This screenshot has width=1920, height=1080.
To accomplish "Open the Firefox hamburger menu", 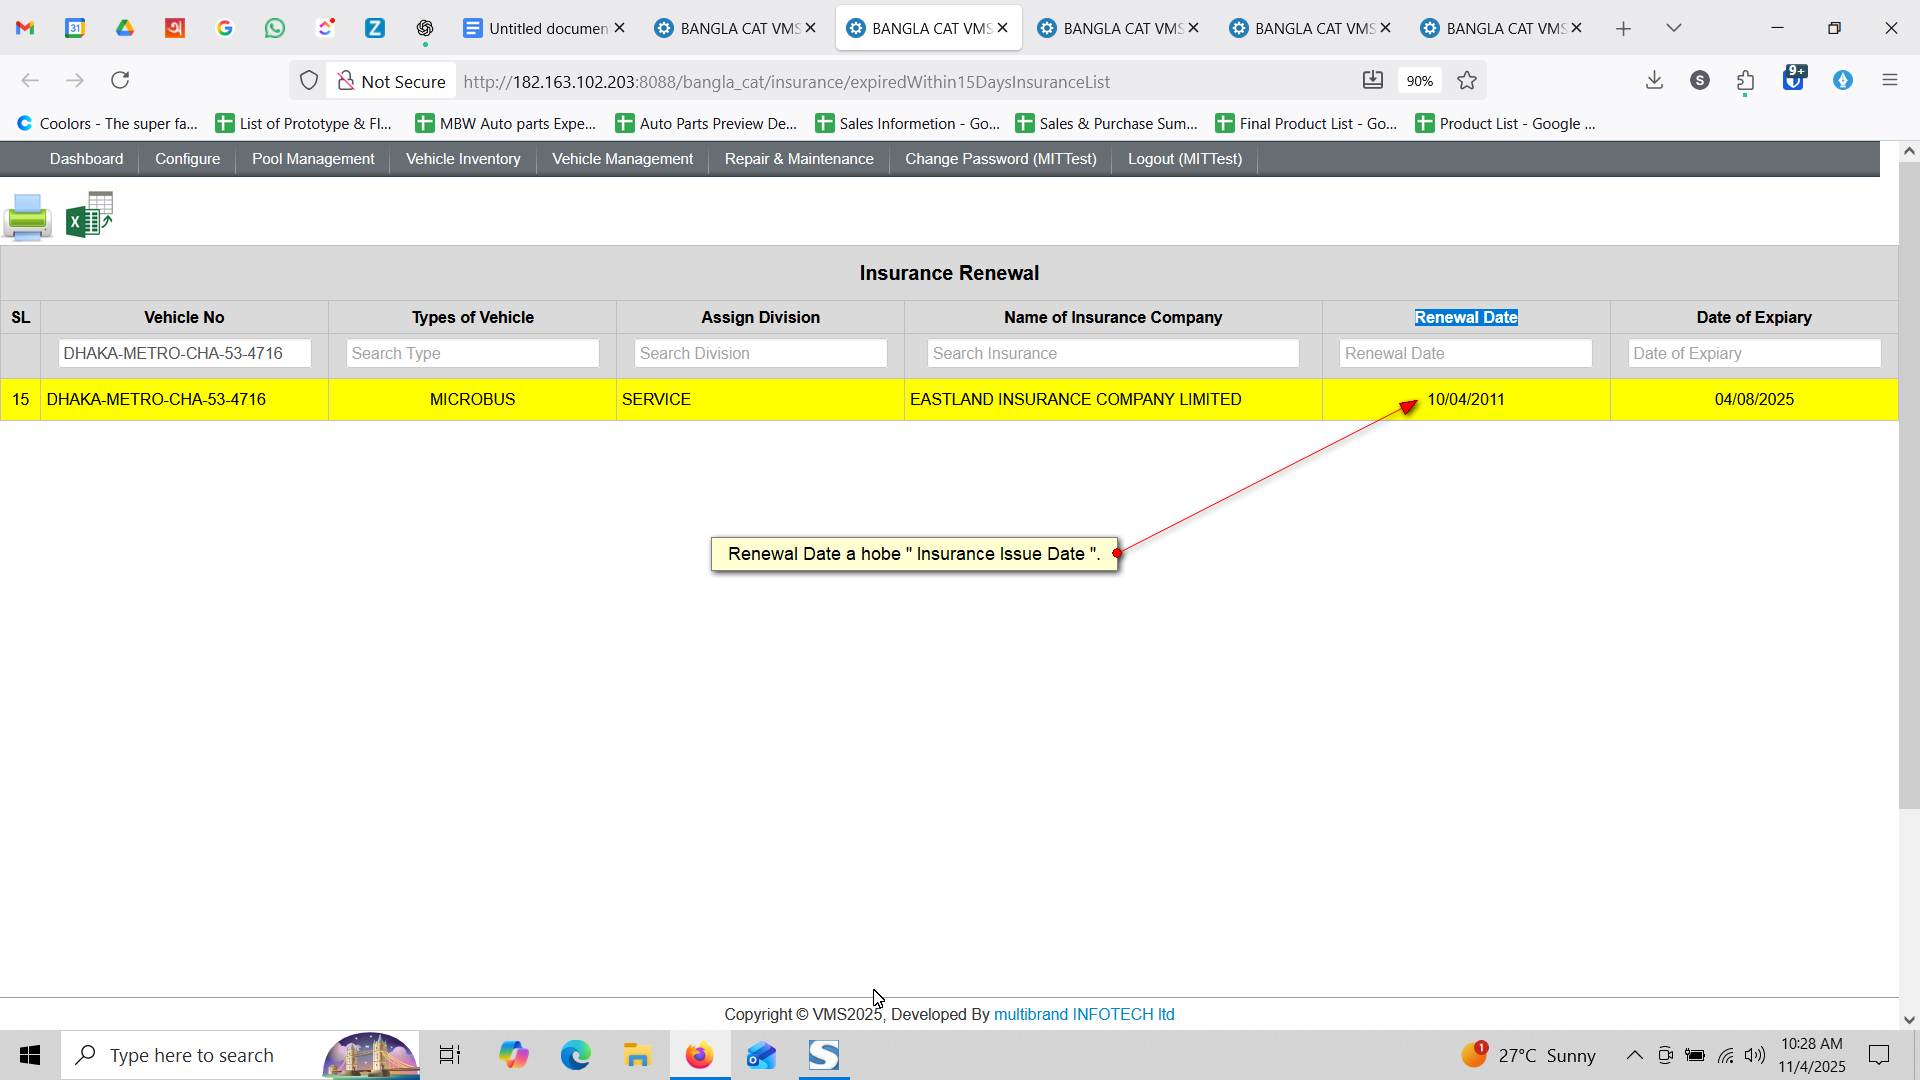I will tap(1889, 80).
